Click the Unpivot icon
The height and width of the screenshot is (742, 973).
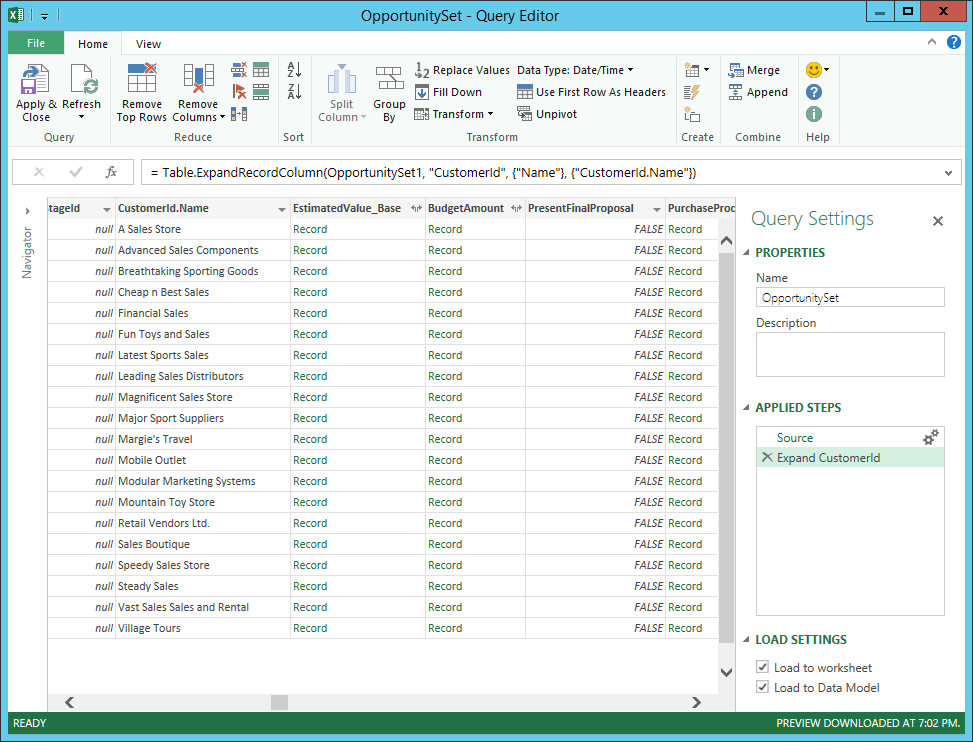click(525, 114)
